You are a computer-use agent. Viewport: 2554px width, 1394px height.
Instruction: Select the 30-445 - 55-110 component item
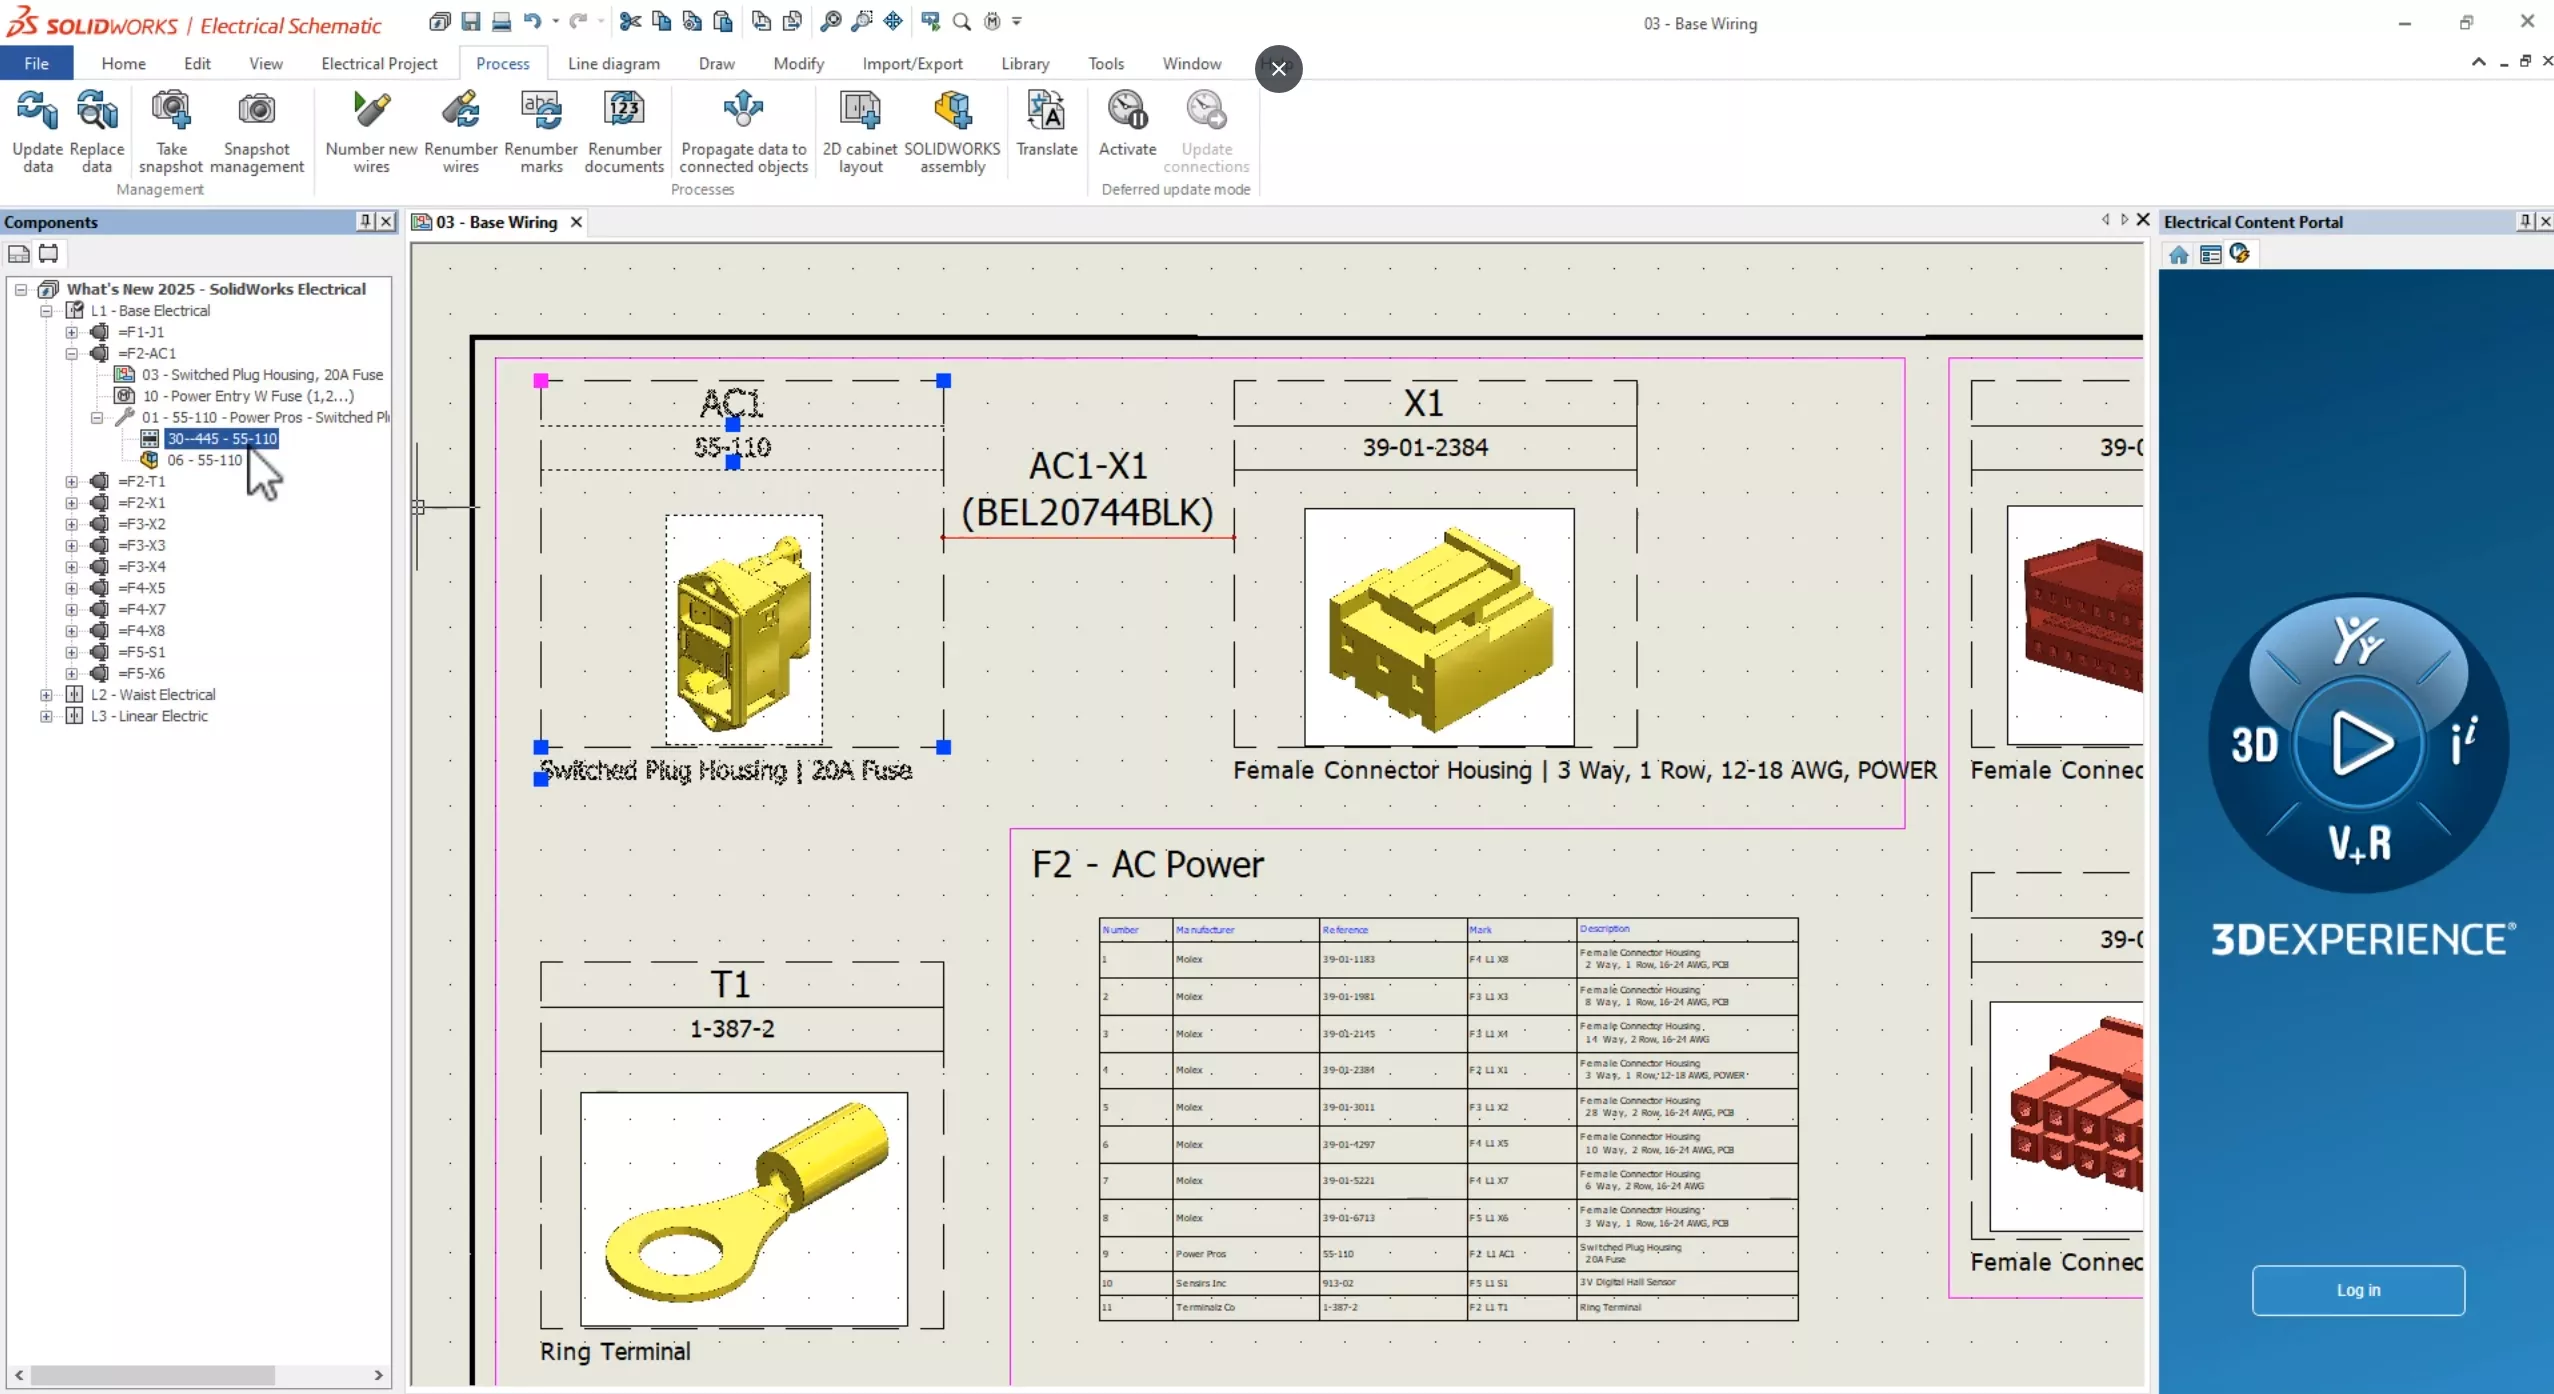click(x=221, y=438)
